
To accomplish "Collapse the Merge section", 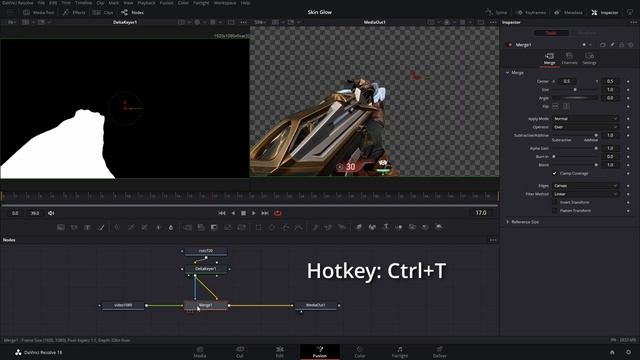I will pos(507,73).
